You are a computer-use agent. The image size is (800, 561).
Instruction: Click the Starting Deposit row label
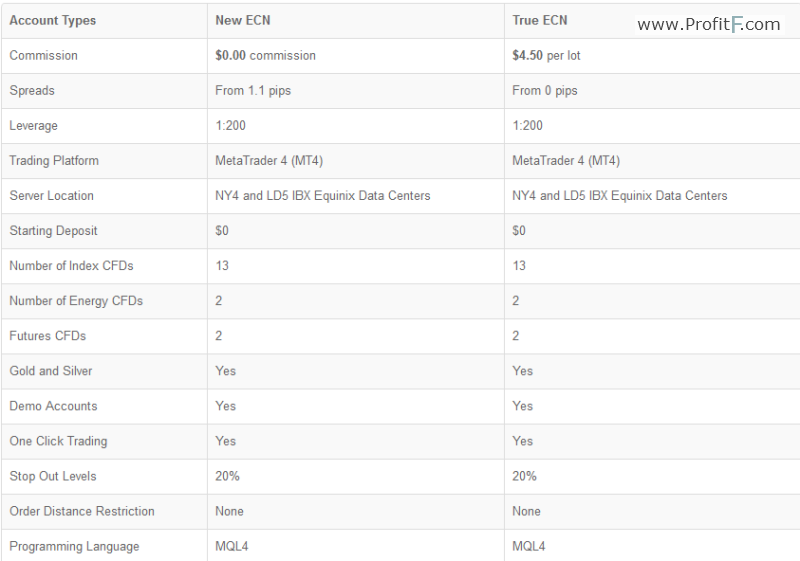53,231
